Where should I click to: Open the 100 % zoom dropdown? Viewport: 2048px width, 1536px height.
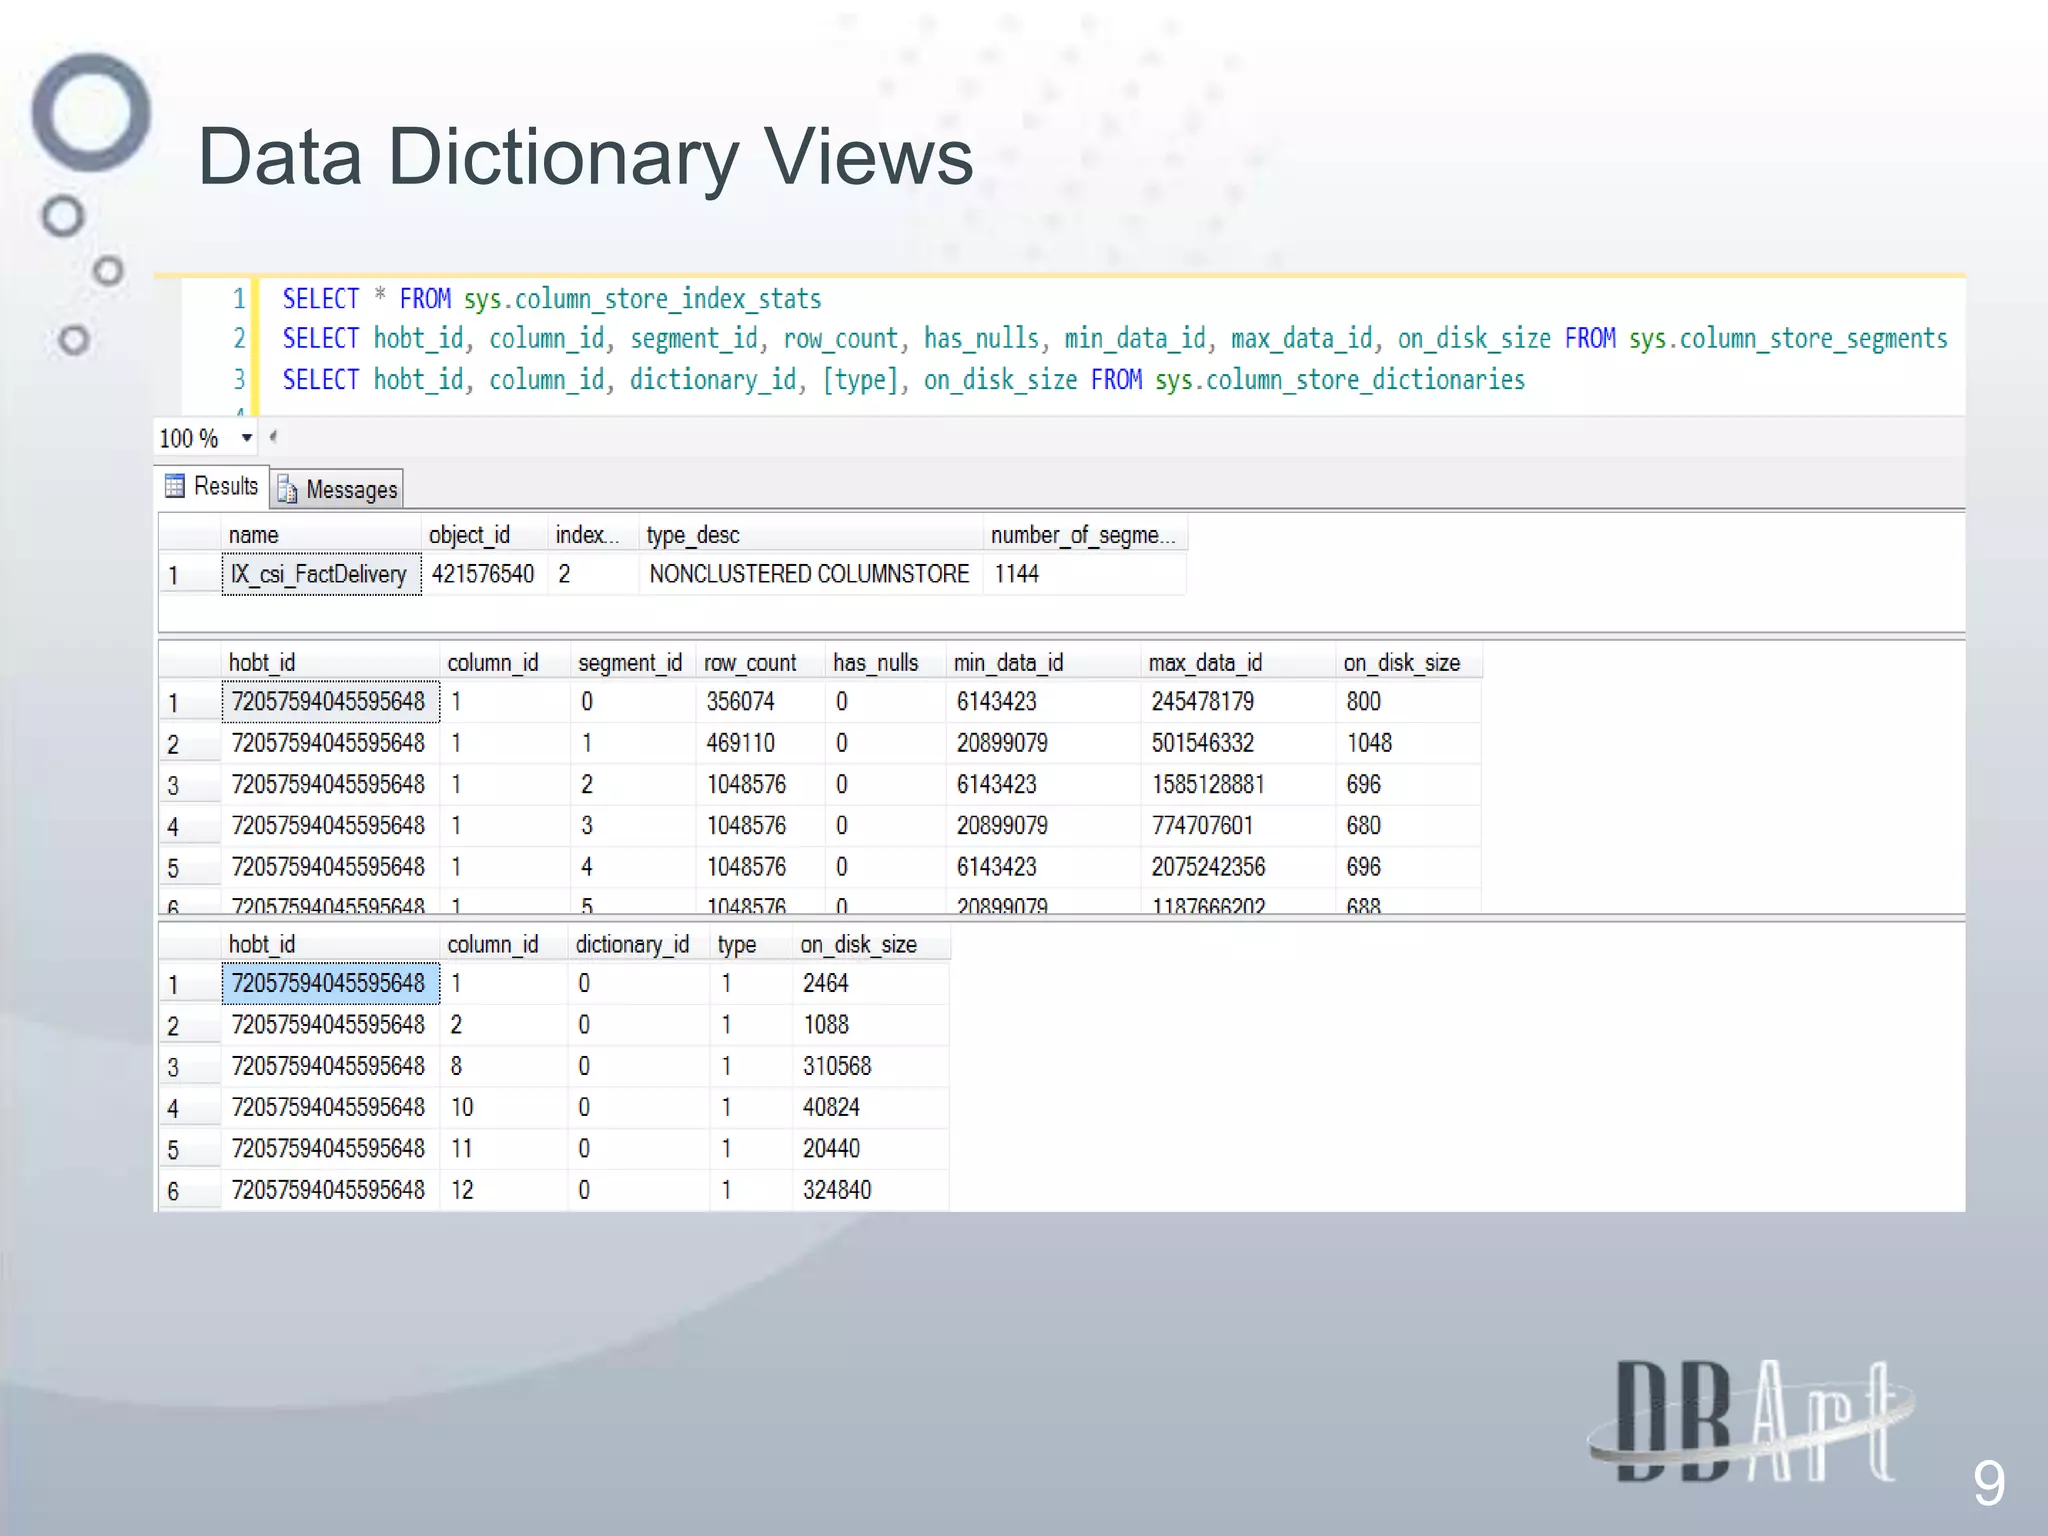(246, 438)
